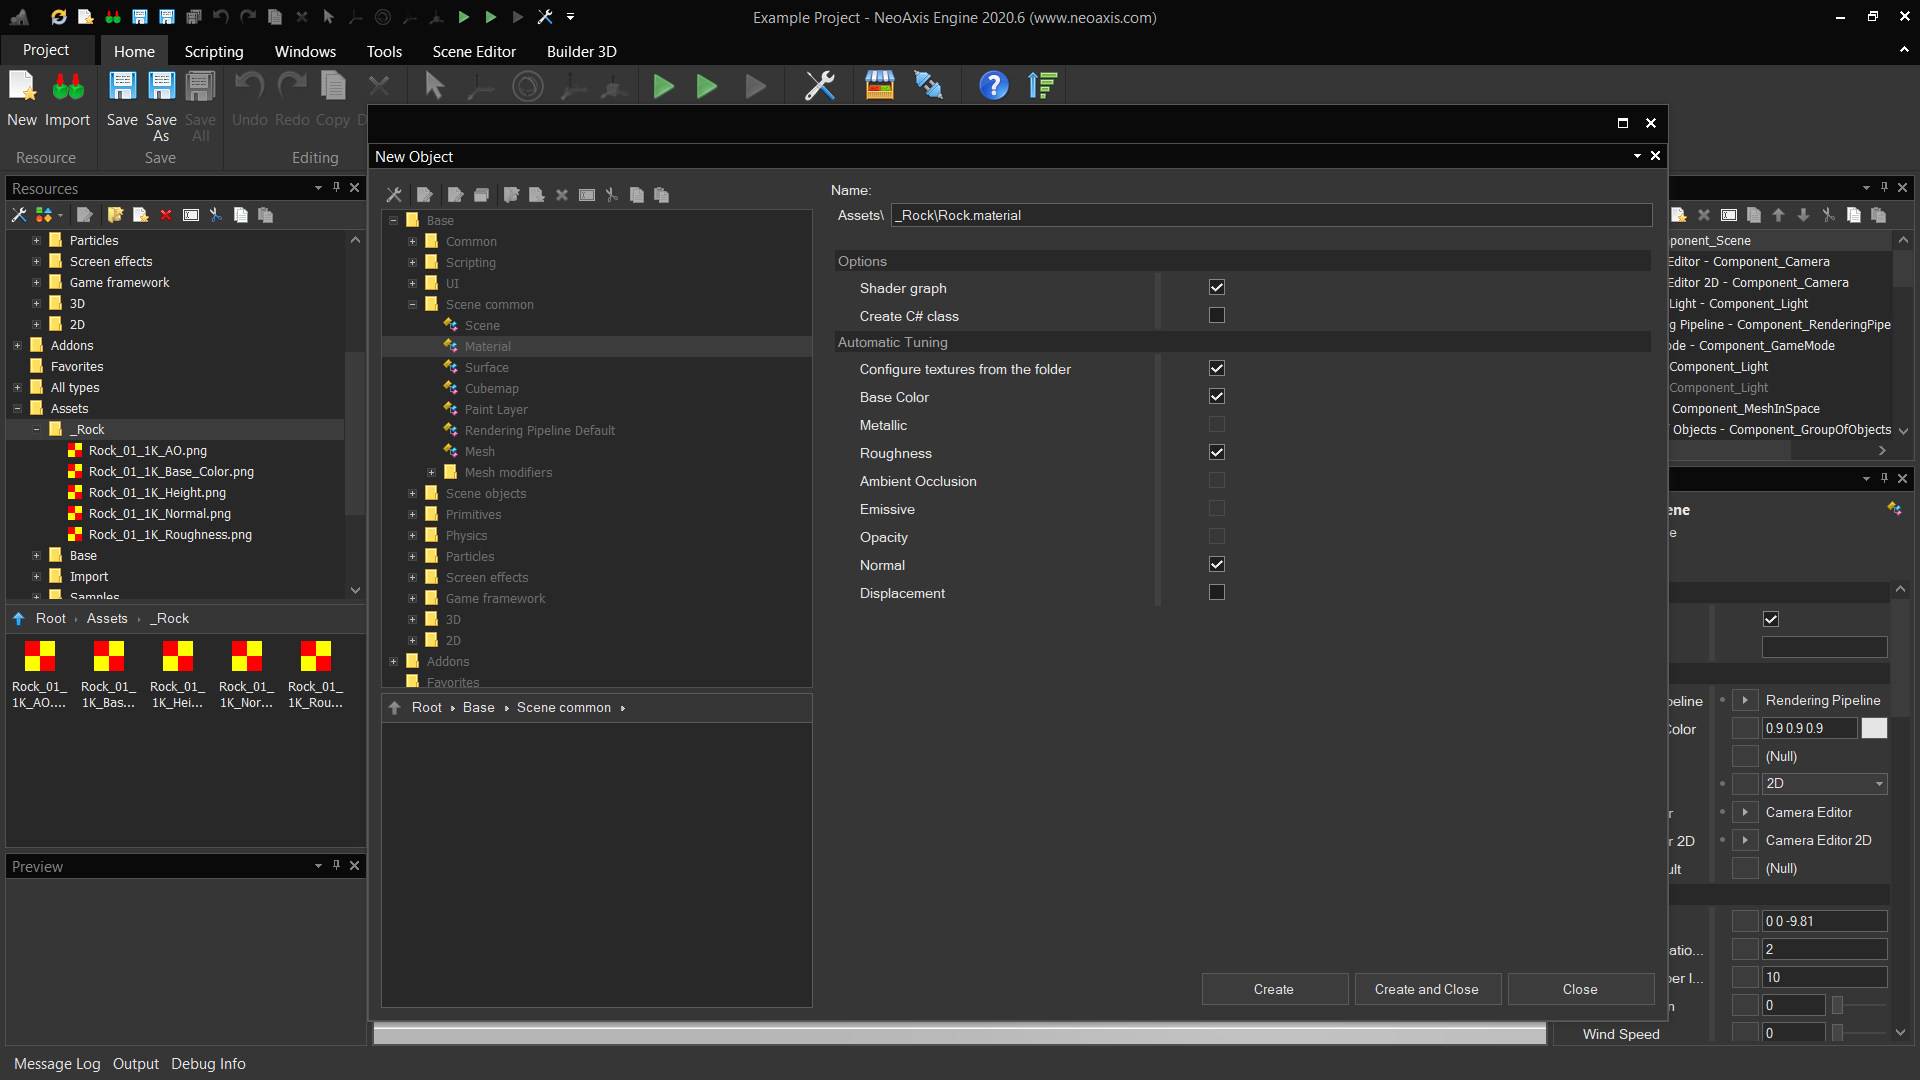Open the Scripting ribbon tab

(x=213, y=51)
